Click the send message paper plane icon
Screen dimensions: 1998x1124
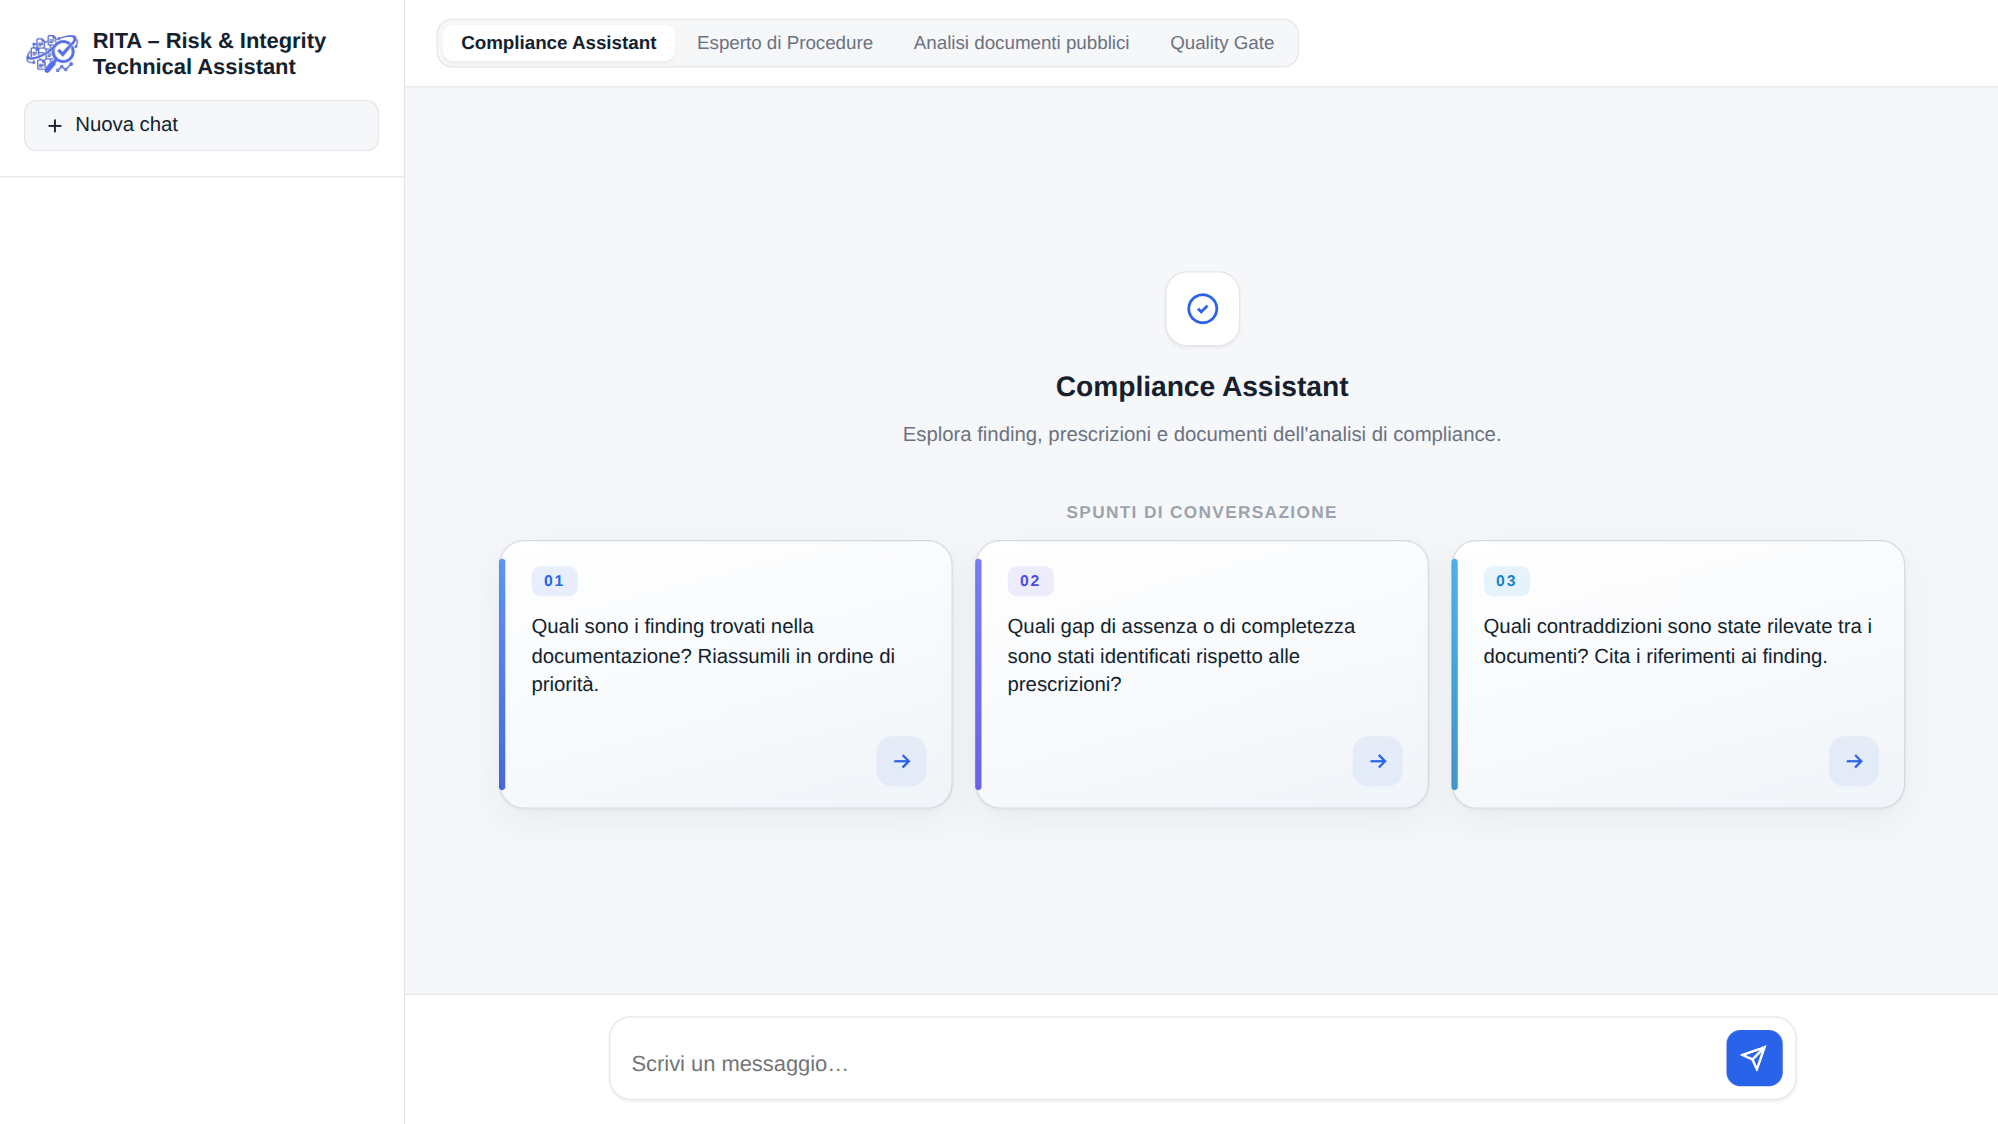[1753, 1058]
